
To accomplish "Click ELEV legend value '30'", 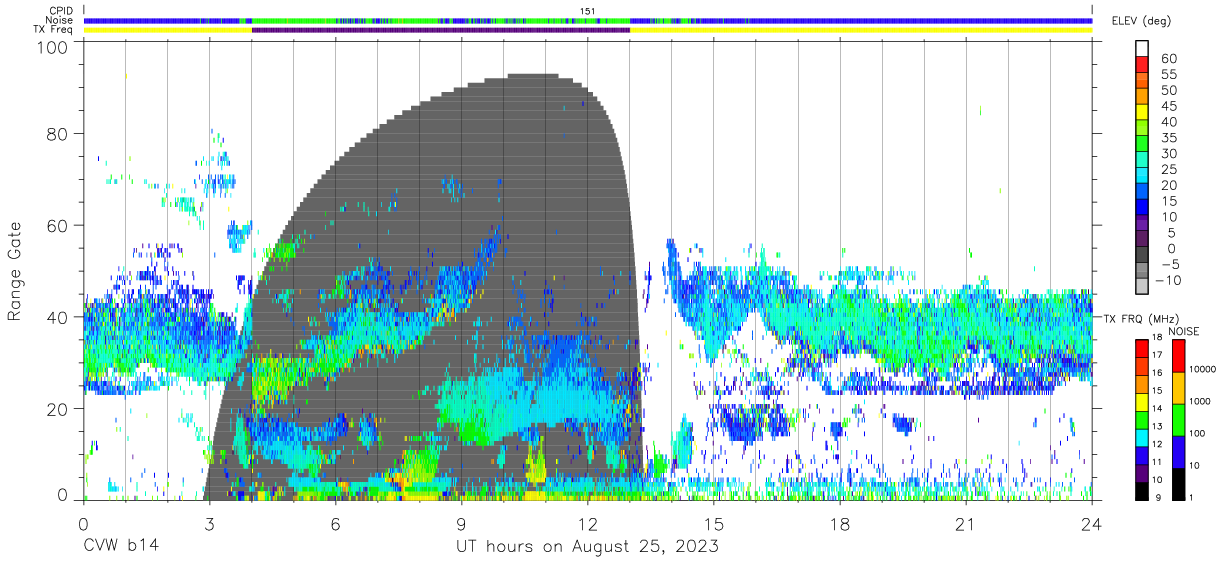I will 1169,153.
